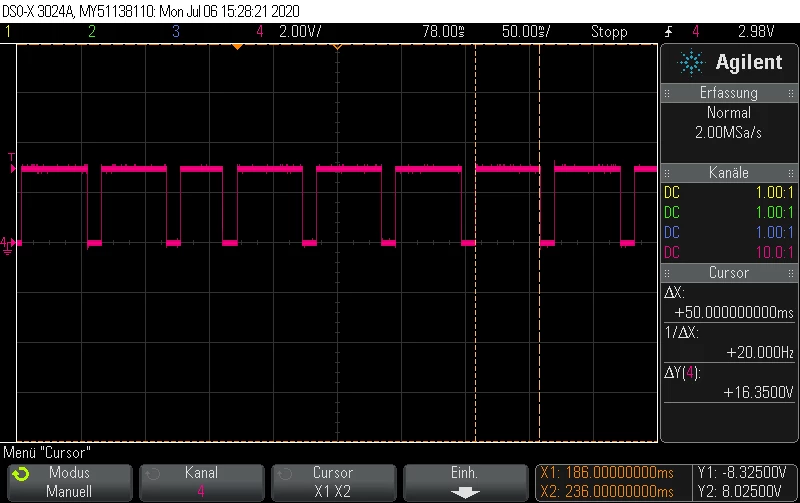This screenshot has height=503, width=800.
Task: Click the channel 4 ground level marker
Action: coord(8,245)
